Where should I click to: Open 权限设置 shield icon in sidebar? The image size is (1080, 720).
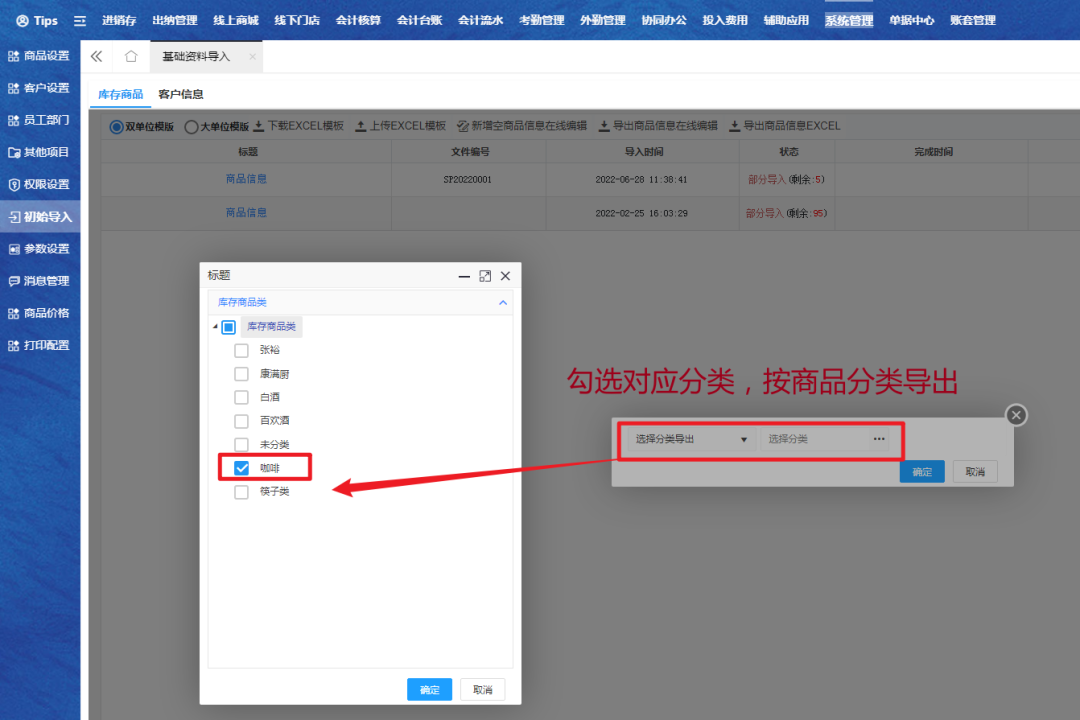(x=14, y=185)
